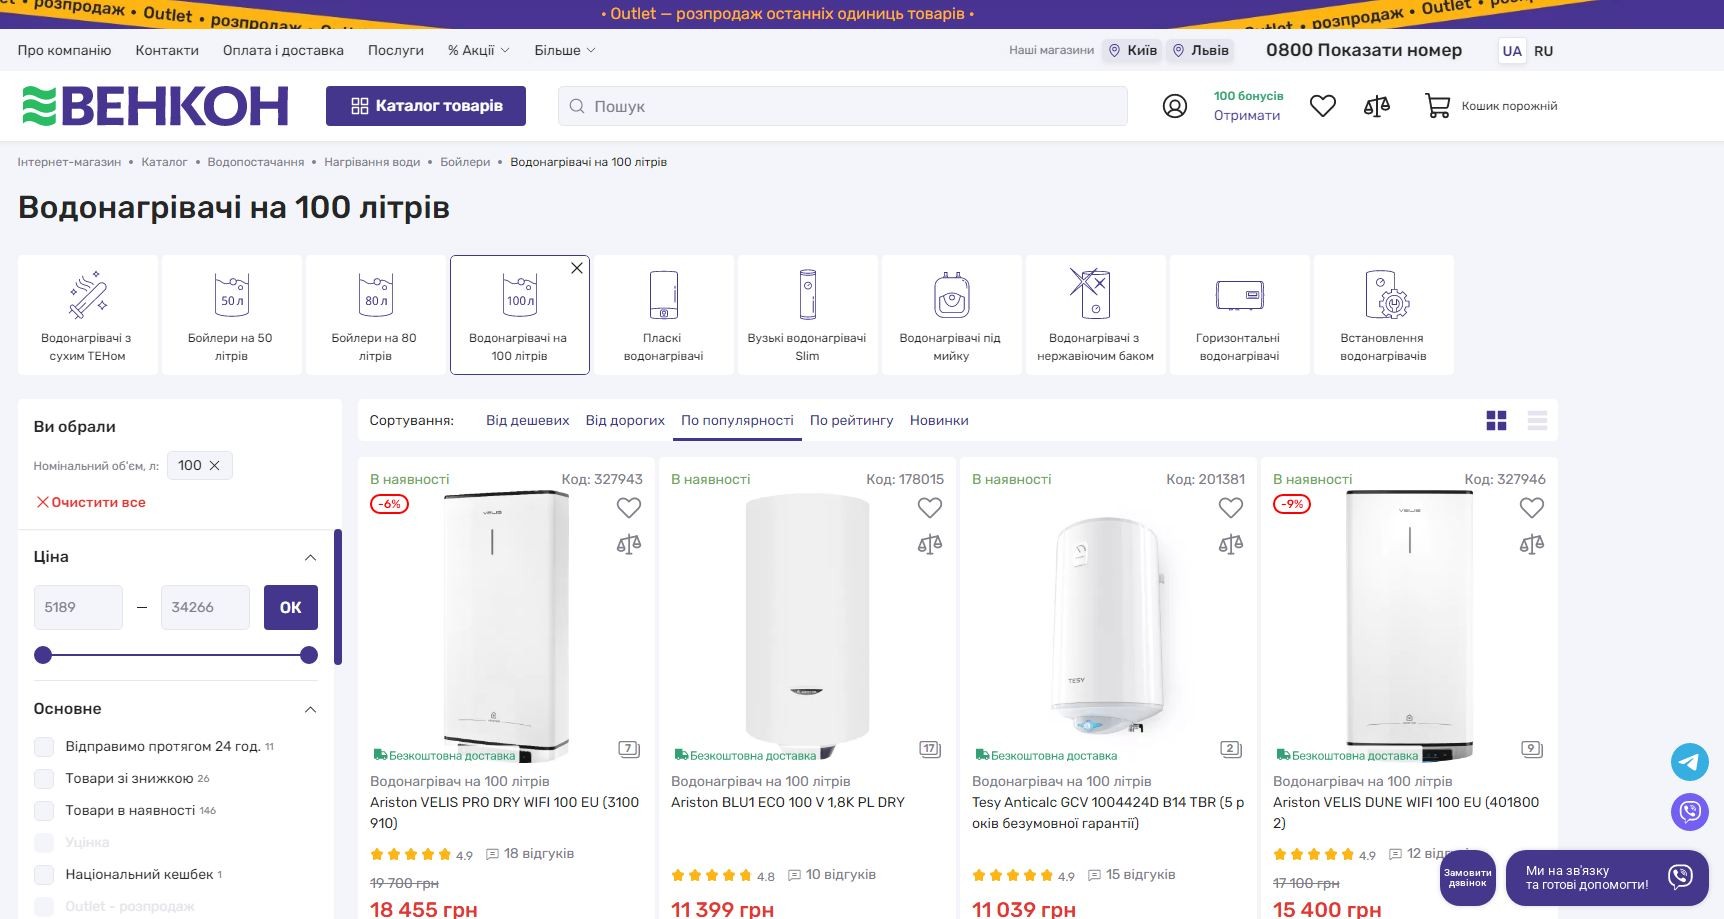The height and width of the screenshot is (919, 1724).
Task: Click the minimum price slider handle
Action: pyautogui.click(x=43, y=656)
